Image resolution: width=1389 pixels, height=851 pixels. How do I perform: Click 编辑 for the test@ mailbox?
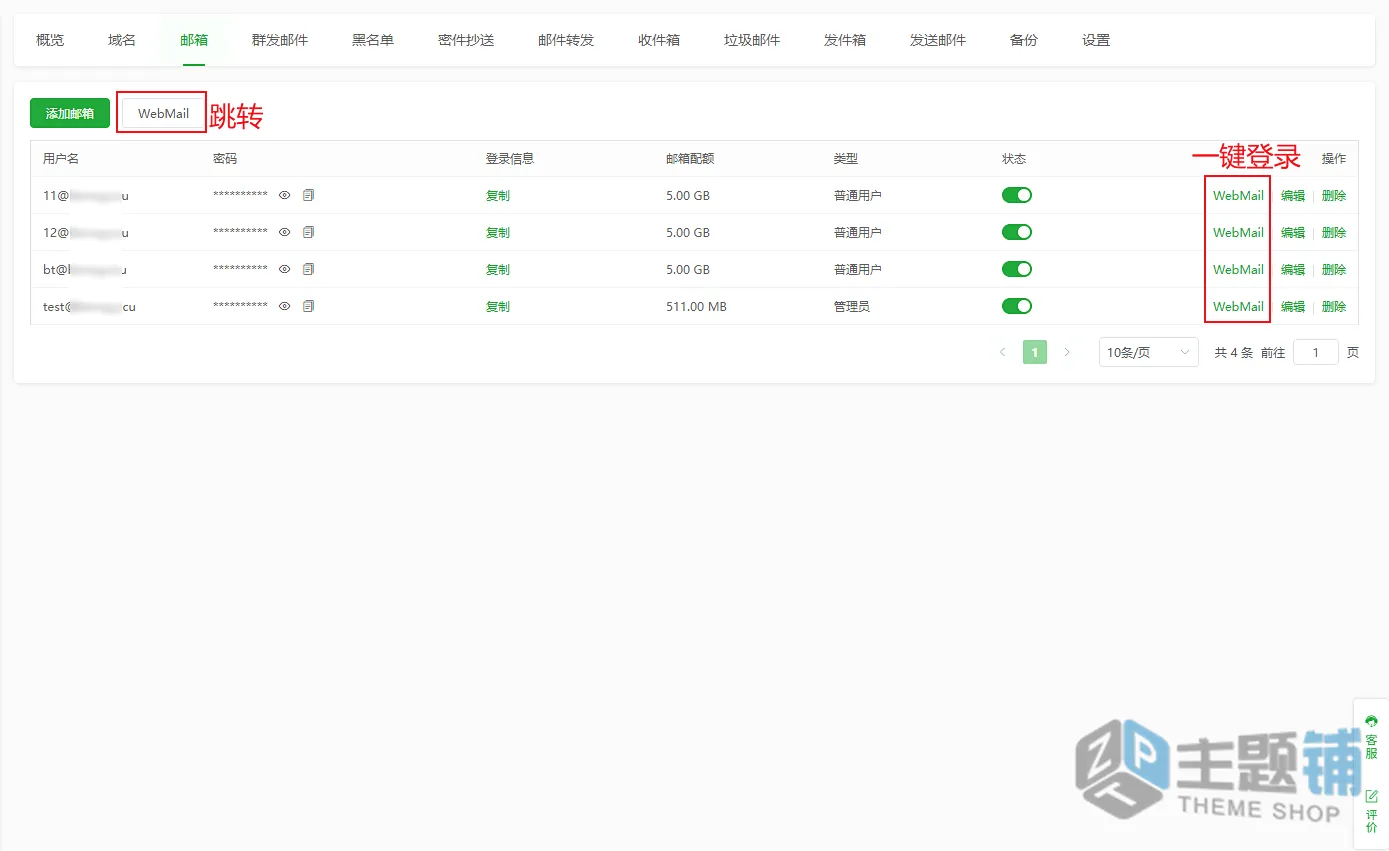[1293, 307]
